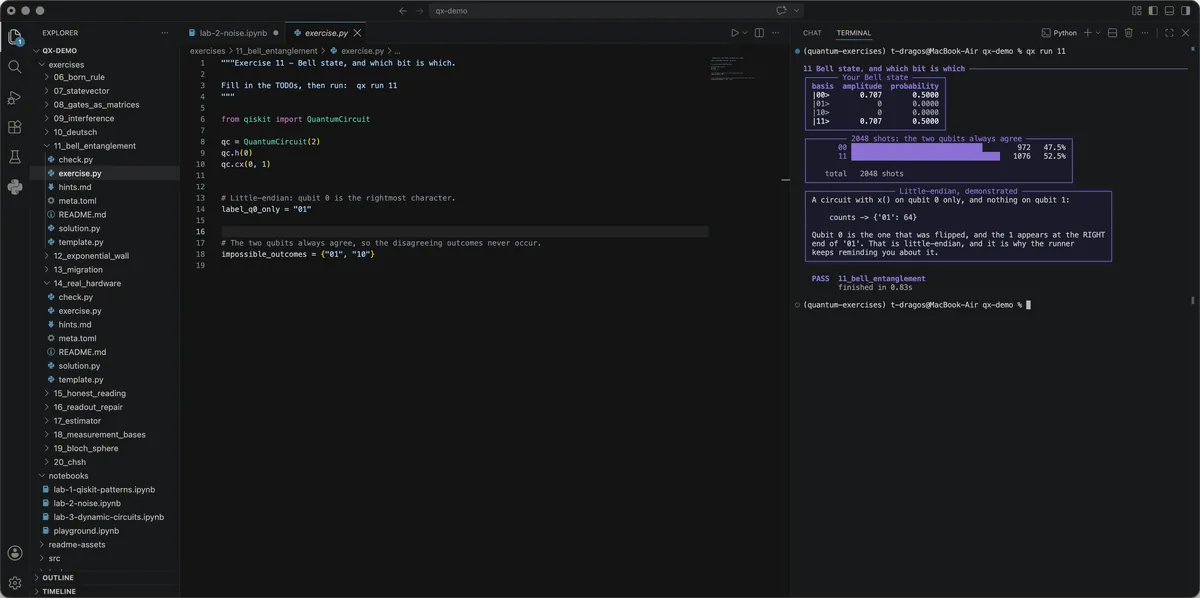Screen dimensions: 1200x598
Task: Open hints.md under 11_bell_entanglement
Action: tap(75, 187)
